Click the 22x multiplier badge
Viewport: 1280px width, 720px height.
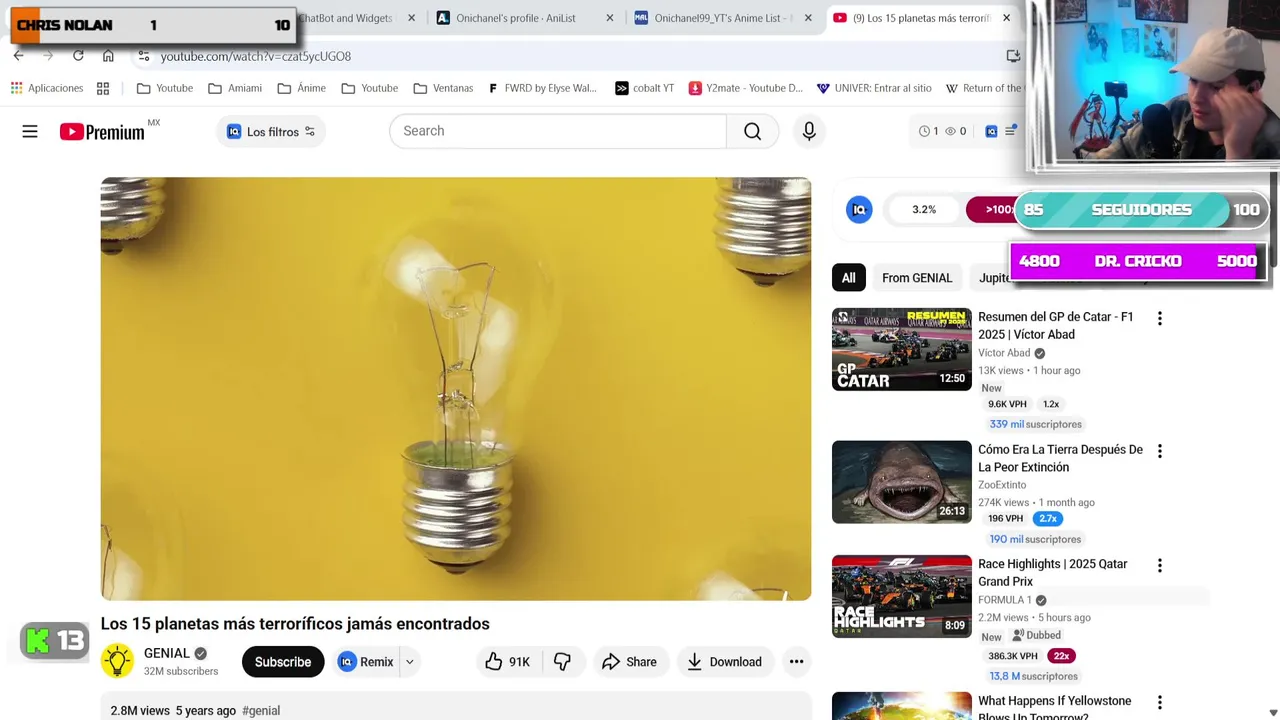point(1061,656)
